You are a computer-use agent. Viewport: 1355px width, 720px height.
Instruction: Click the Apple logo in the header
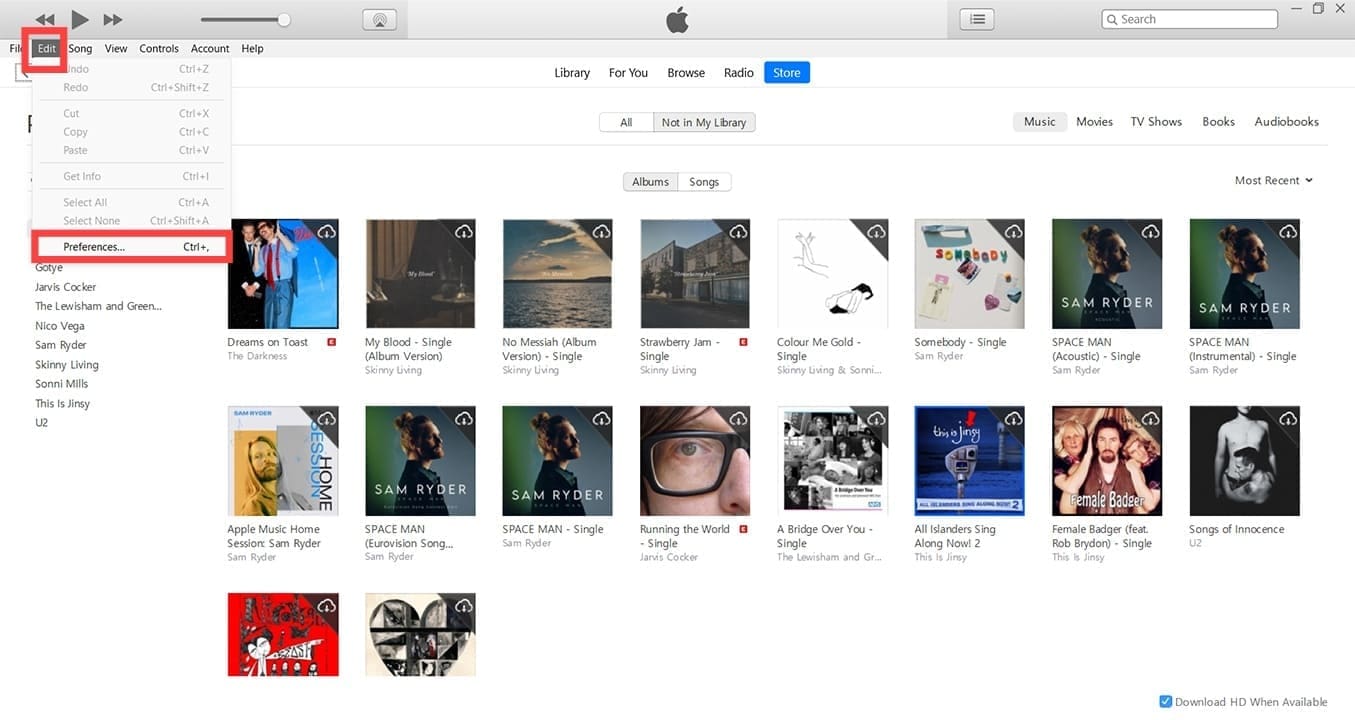[x=678, y=19]
